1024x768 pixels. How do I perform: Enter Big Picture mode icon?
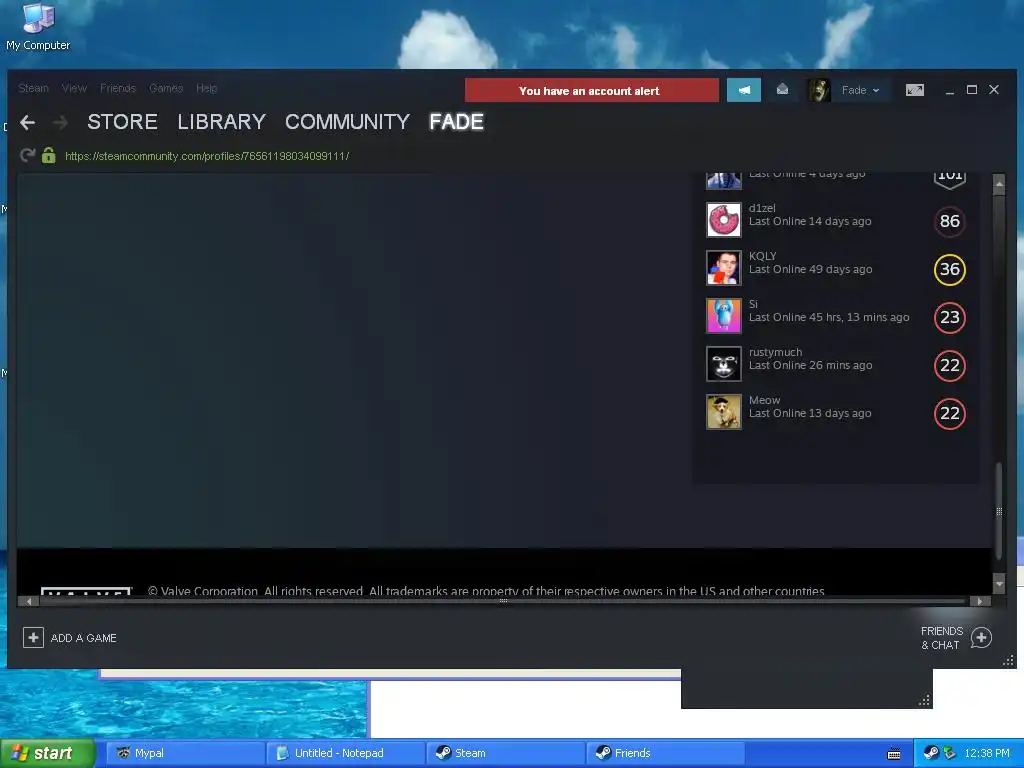click(x=915, y=90)
